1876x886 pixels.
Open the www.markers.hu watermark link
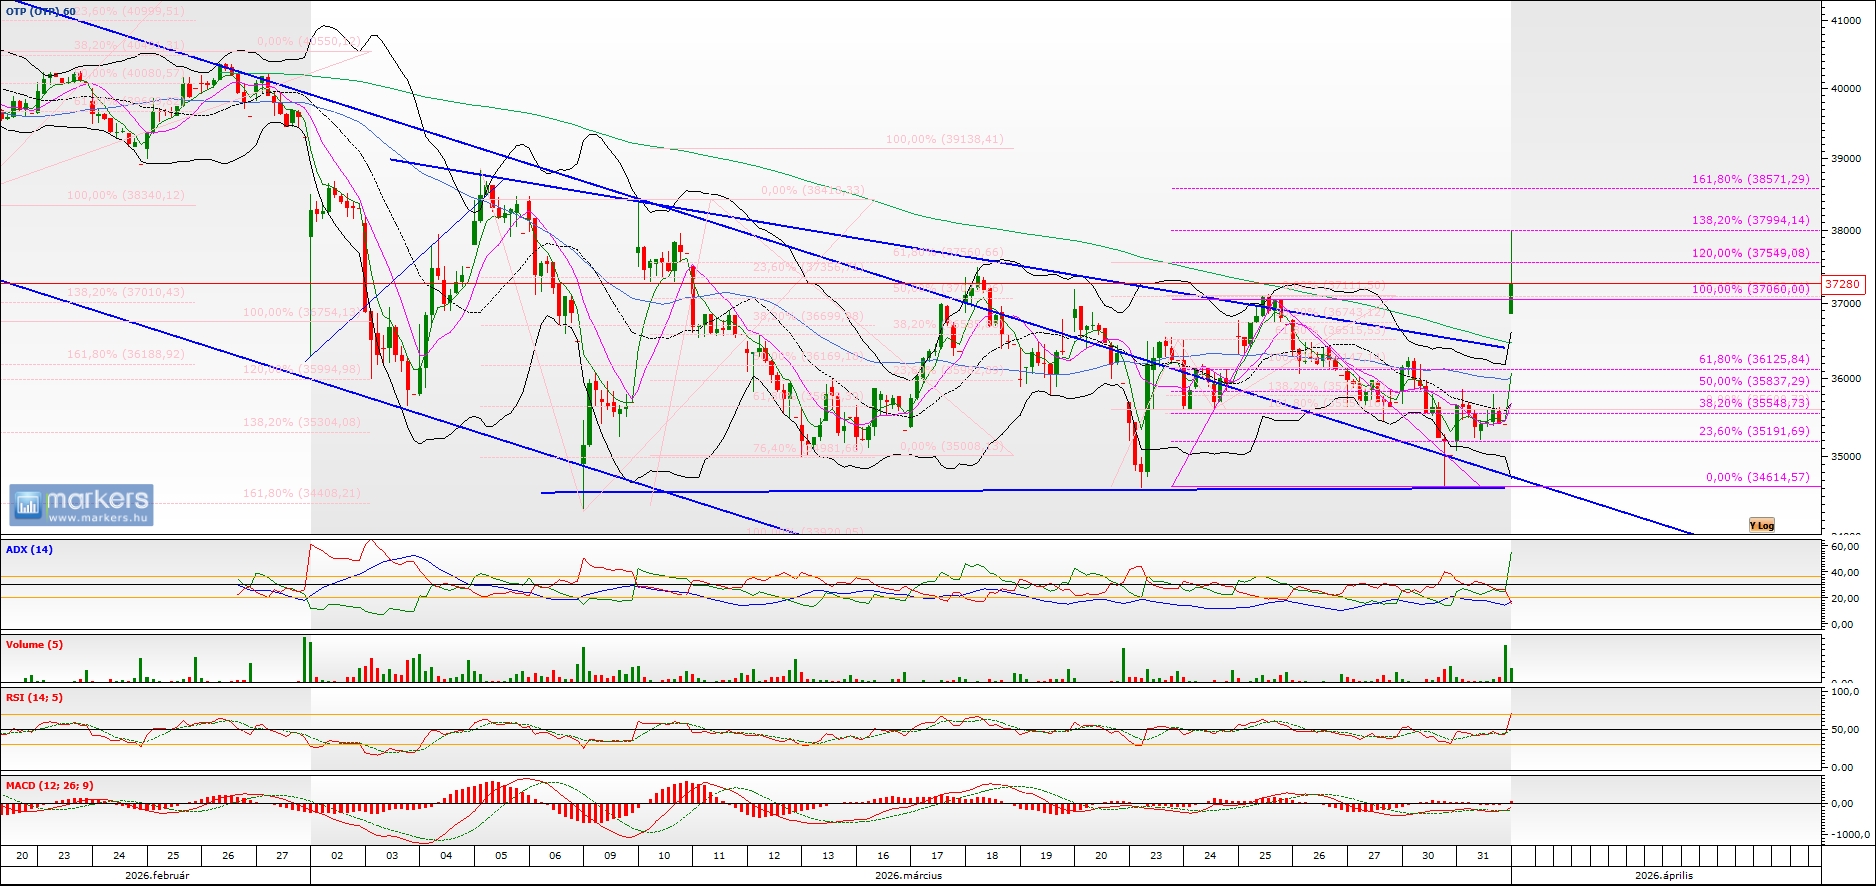click(98, 518)
